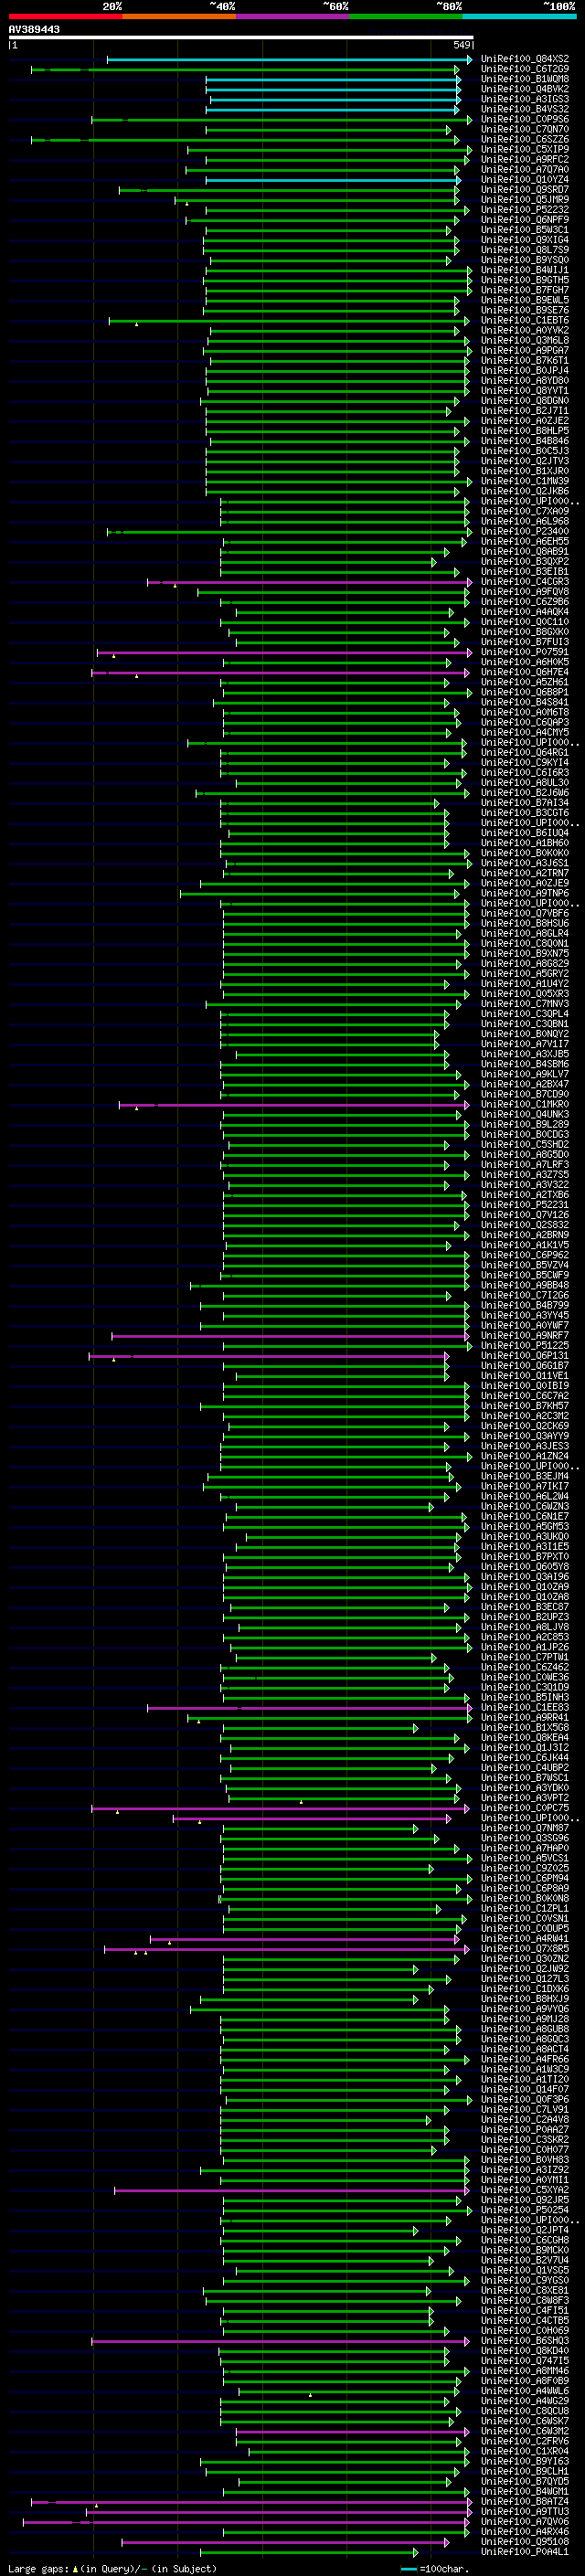
Task: Choose hit UniRef100_Q3AYY9
Action: 525,1436
